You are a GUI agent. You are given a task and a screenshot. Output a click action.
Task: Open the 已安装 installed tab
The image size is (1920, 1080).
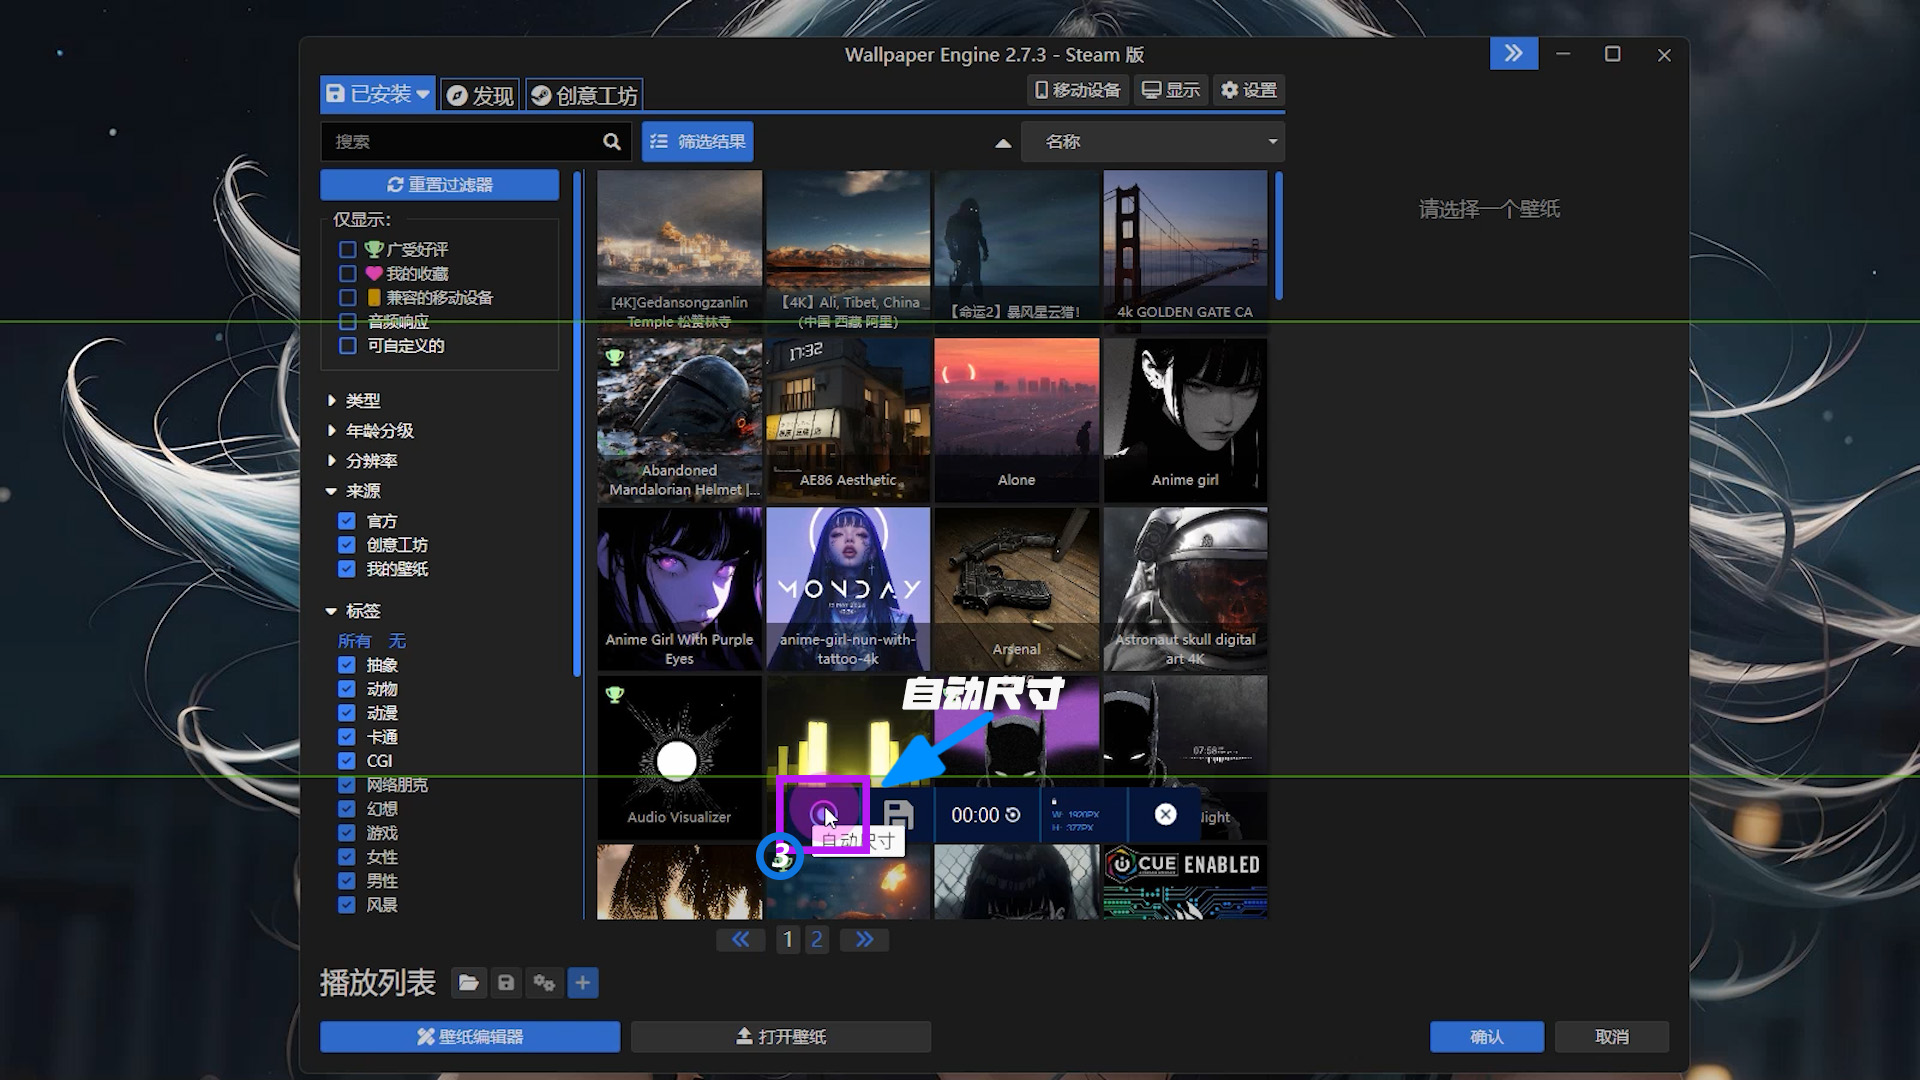click(x=377, y=94)
